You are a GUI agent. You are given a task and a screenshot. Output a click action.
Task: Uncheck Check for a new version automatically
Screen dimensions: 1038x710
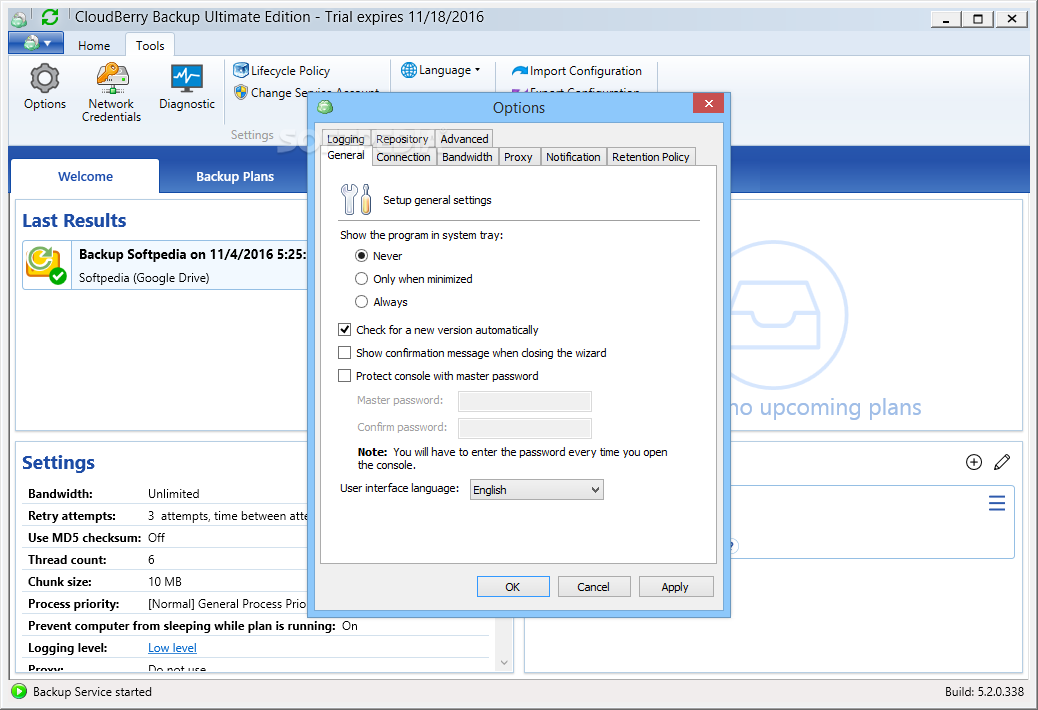[x=344, y=330]
